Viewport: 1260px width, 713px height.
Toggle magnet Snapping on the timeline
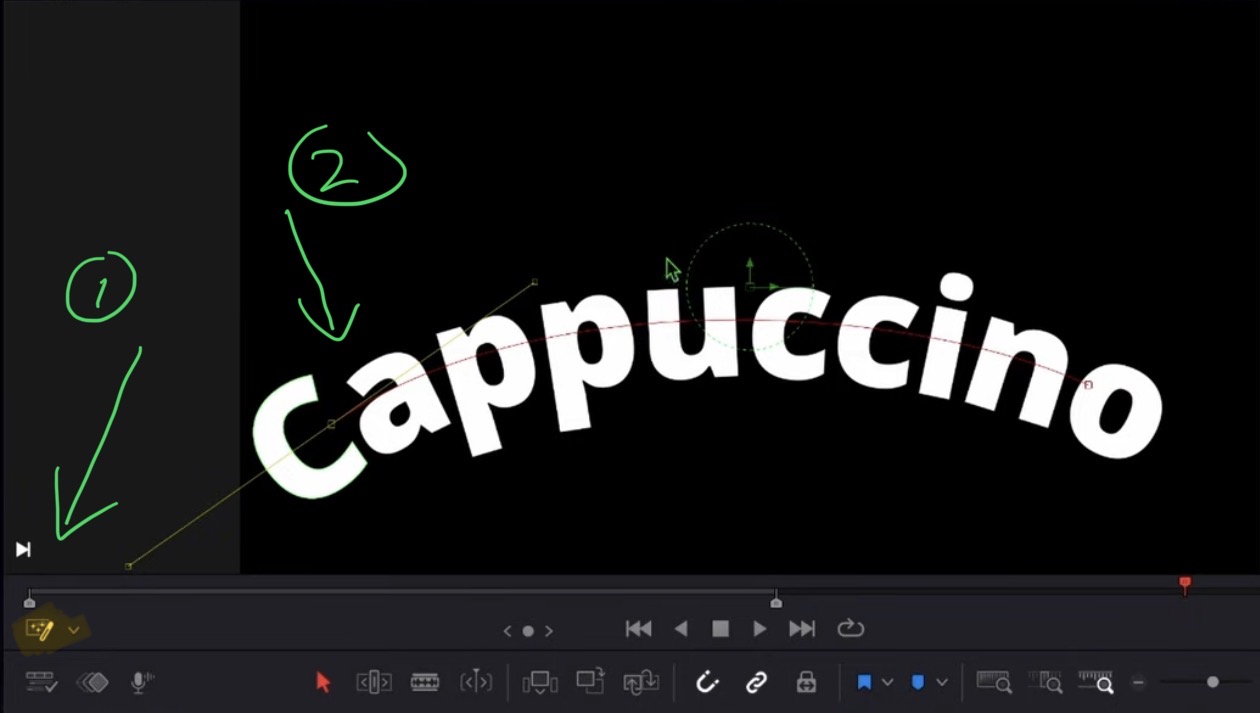pyautogui.click(x=707, y=682)
